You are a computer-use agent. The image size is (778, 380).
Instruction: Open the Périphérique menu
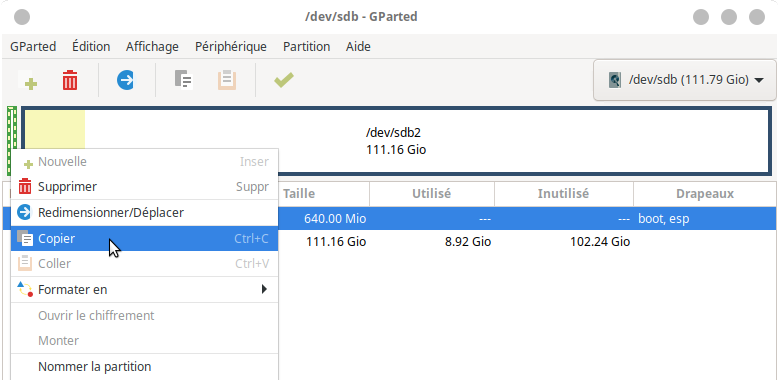click(x=231, y=47)
